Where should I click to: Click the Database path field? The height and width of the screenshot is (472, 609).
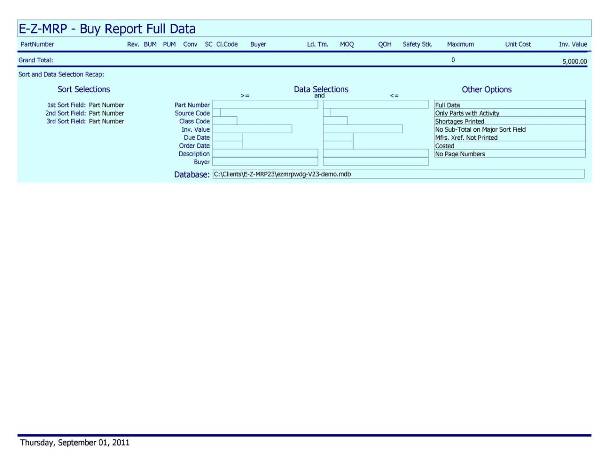click(x=397, y=175)
